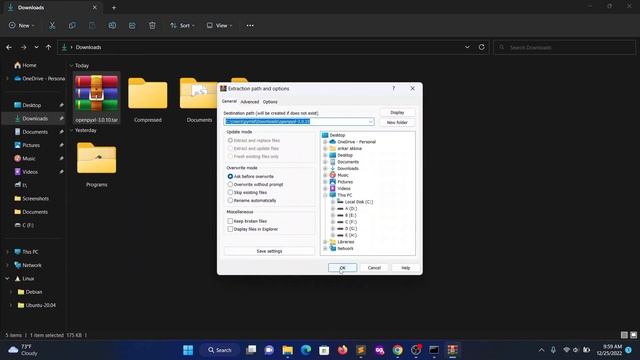Select the Downloads Explorer tab
This screenshot has height=360, width=640.
pyautogui.click(x=51, y=7)
